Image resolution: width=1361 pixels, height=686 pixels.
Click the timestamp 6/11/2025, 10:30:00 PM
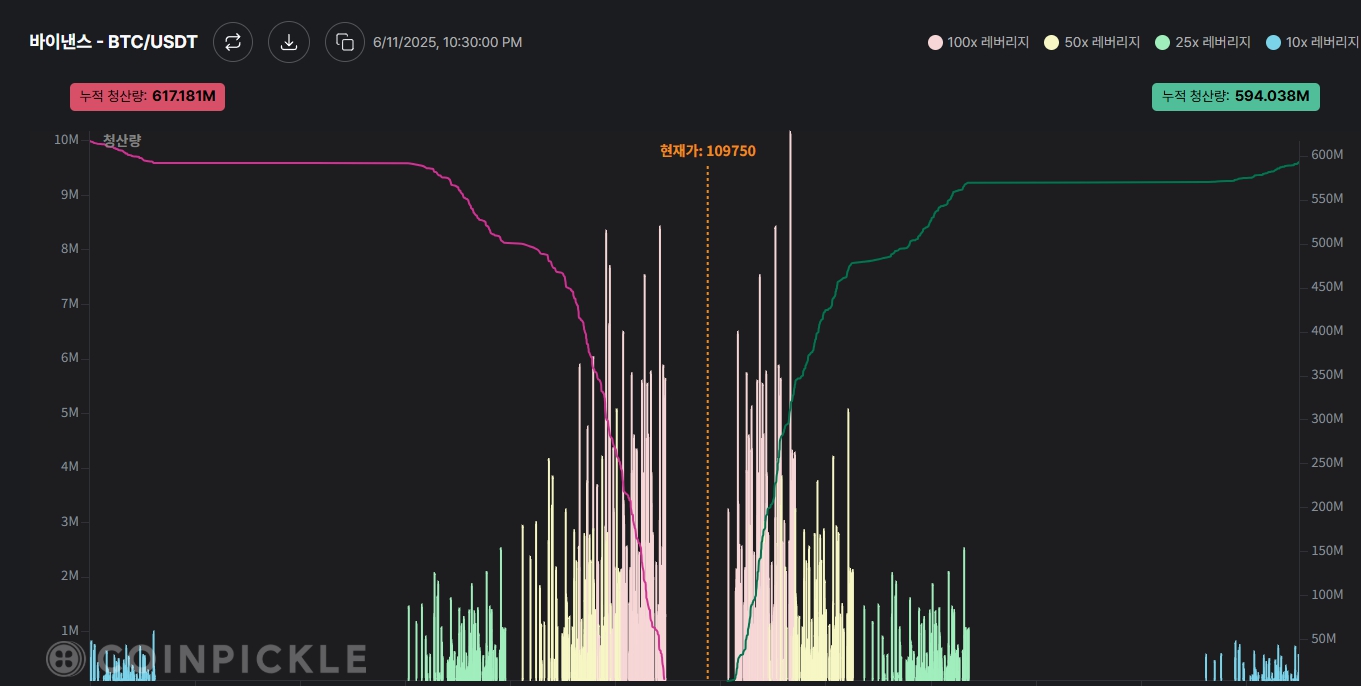click(x=447, y=42)
